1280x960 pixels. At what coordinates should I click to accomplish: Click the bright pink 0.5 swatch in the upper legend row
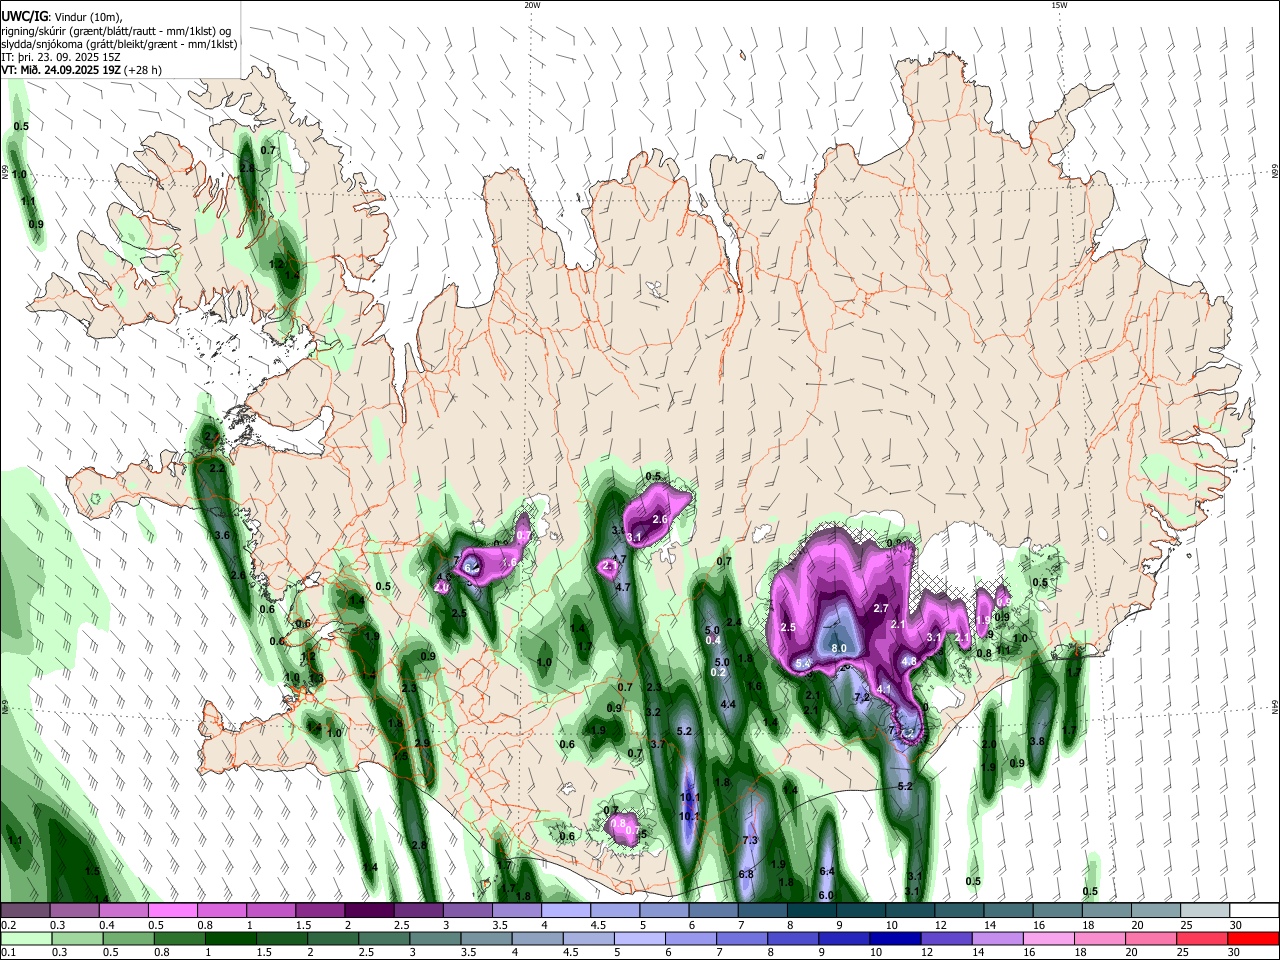pyautogui.click(x=172, y=910)
